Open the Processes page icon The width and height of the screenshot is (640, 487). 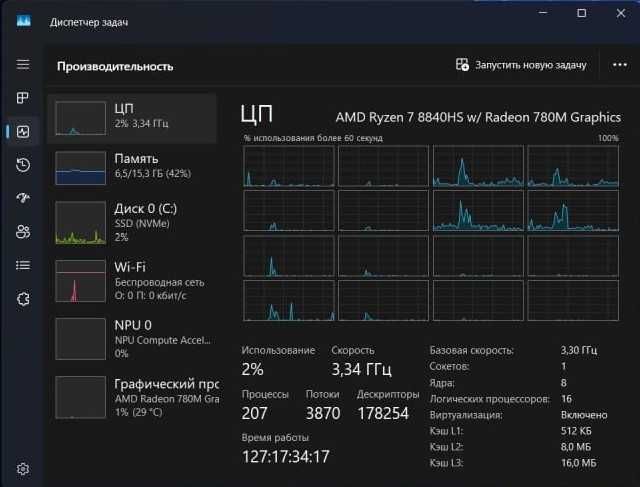point(23,98)
